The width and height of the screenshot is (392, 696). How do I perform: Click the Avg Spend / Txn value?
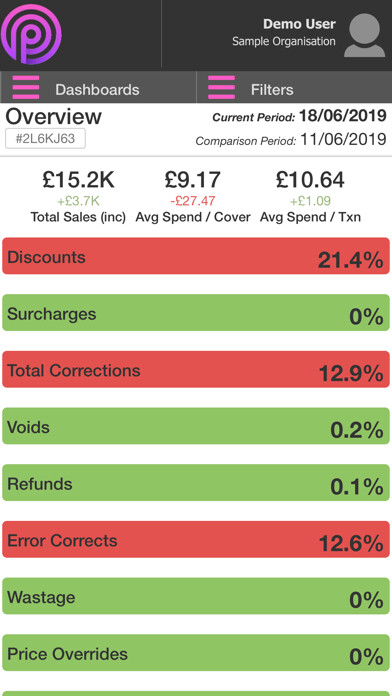click(310, 180)
